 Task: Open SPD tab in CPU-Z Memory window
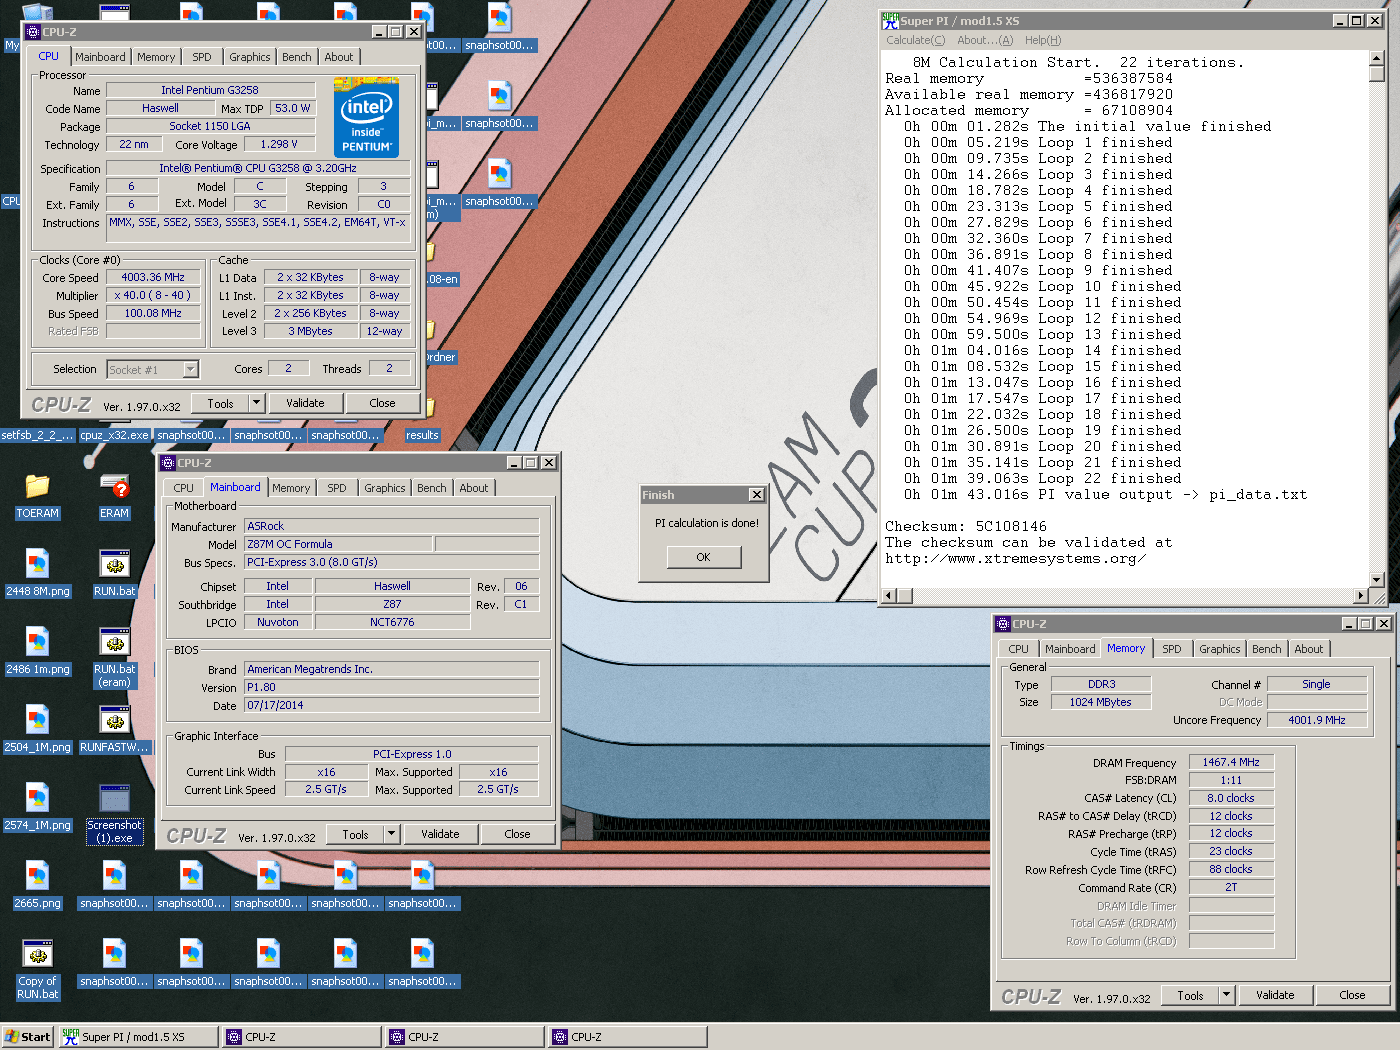coord(1172,649)
